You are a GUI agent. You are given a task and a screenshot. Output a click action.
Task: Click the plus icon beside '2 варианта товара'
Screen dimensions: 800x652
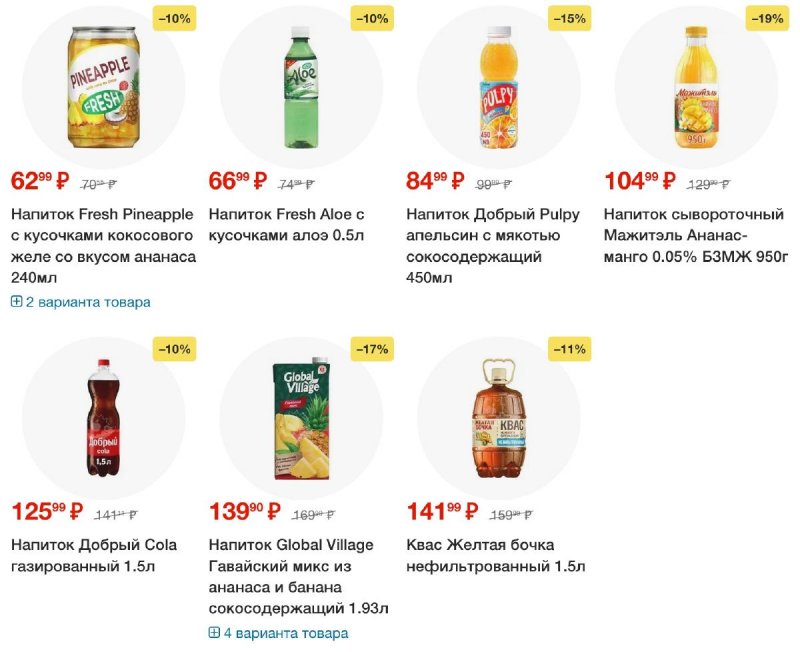coord(16,302)
